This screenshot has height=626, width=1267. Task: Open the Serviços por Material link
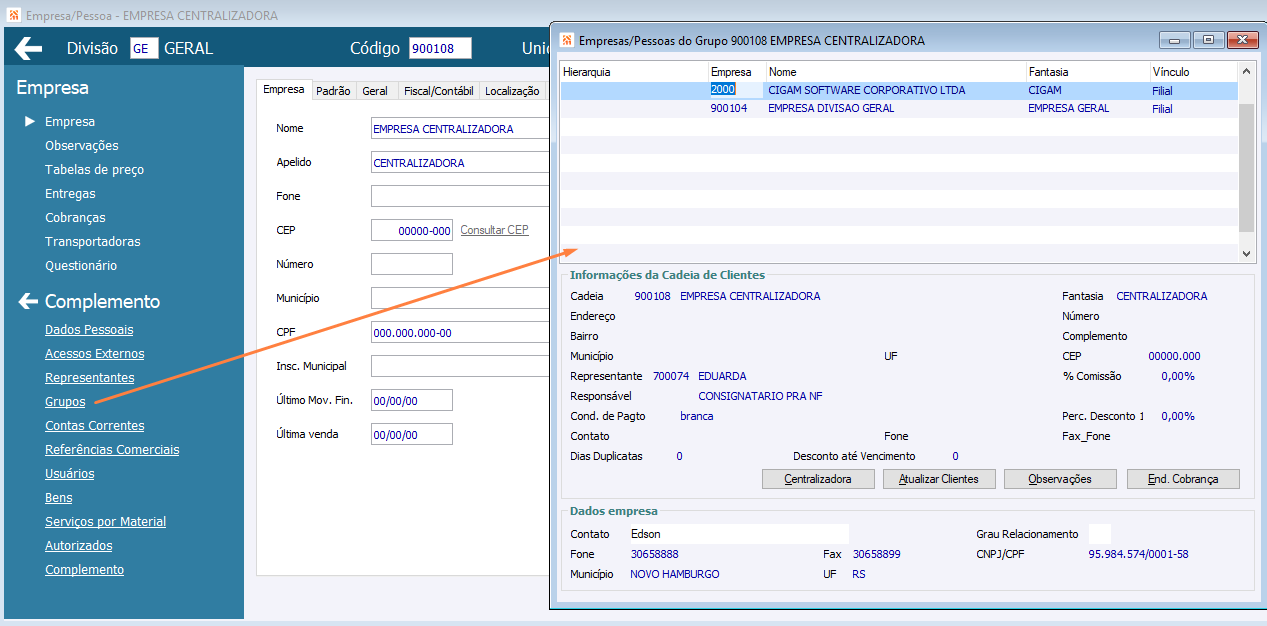click(x=106, y=522)
